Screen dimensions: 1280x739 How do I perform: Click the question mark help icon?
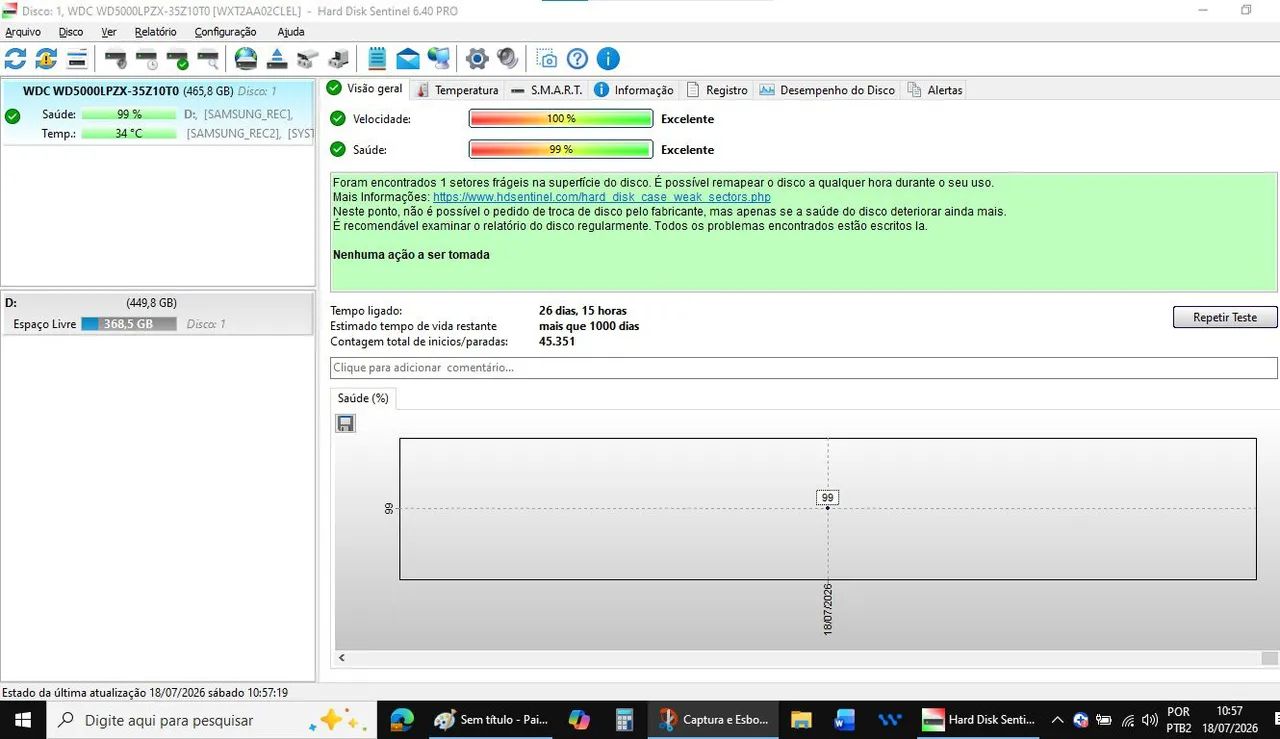577,59
